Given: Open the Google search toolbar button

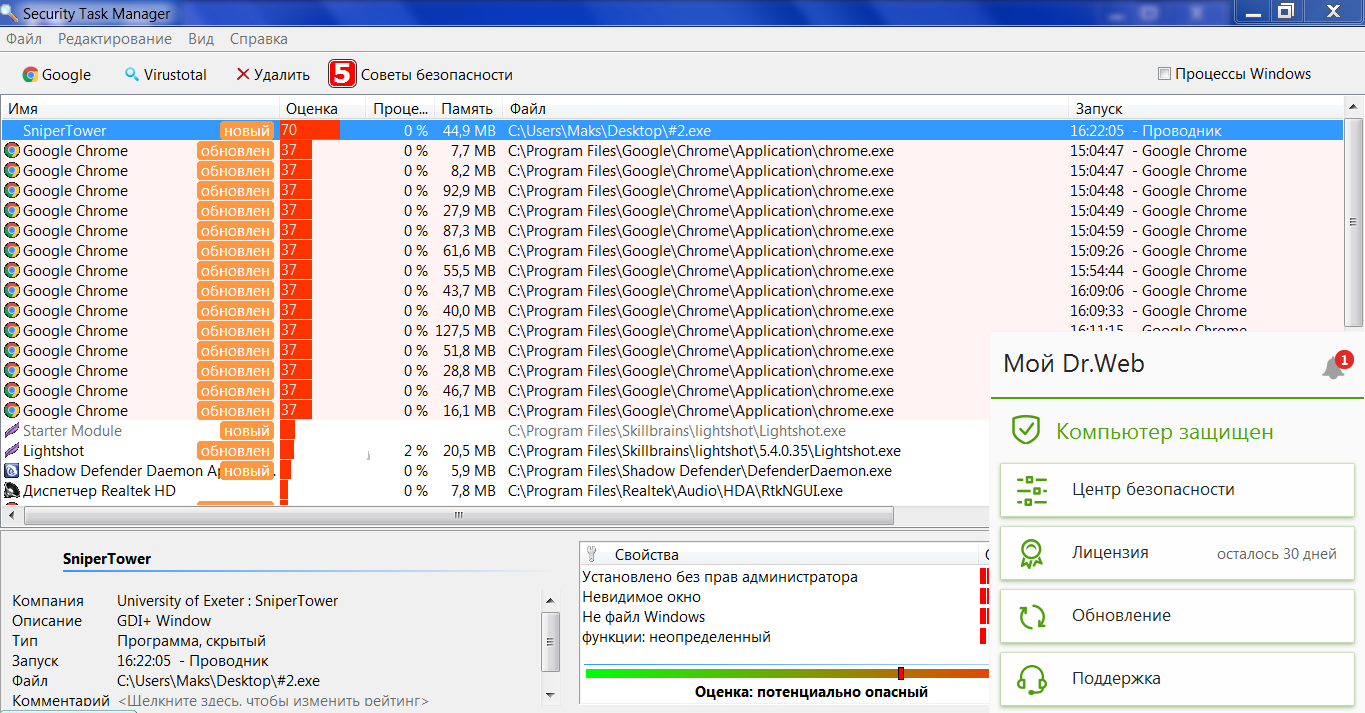Looking at the screenshot, I should pyautogui.click(x=57, y=75).
